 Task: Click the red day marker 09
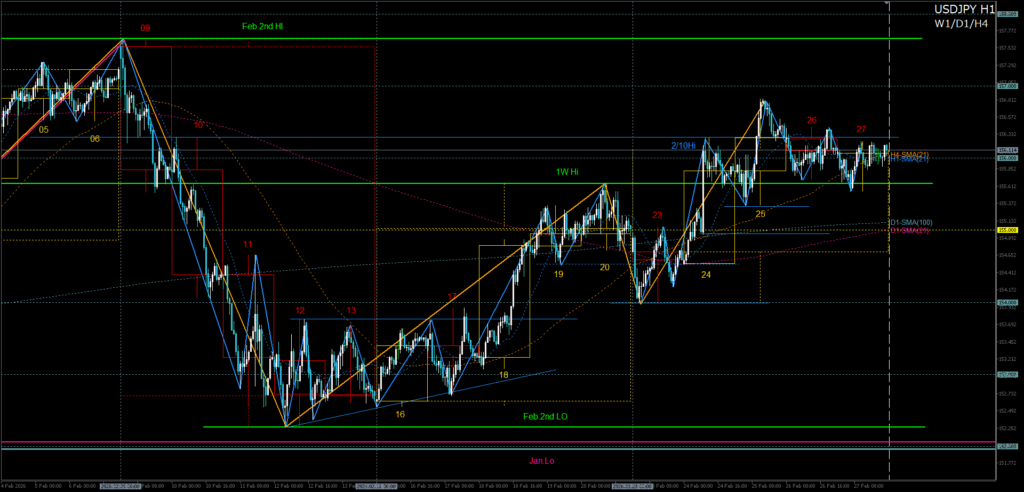pos(145,29)
